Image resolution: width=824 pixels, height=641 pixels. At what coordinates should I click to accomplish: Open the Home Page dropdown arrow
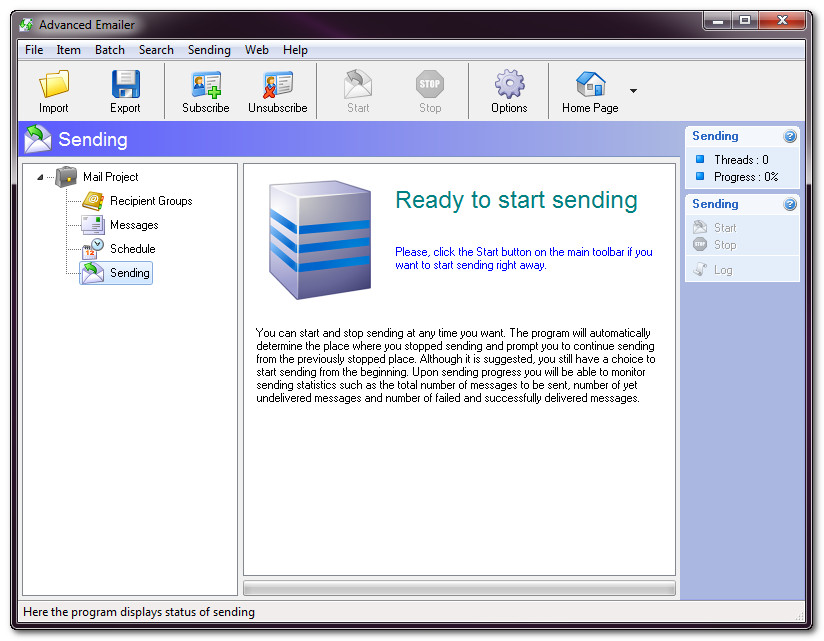[x=633, y=91]
